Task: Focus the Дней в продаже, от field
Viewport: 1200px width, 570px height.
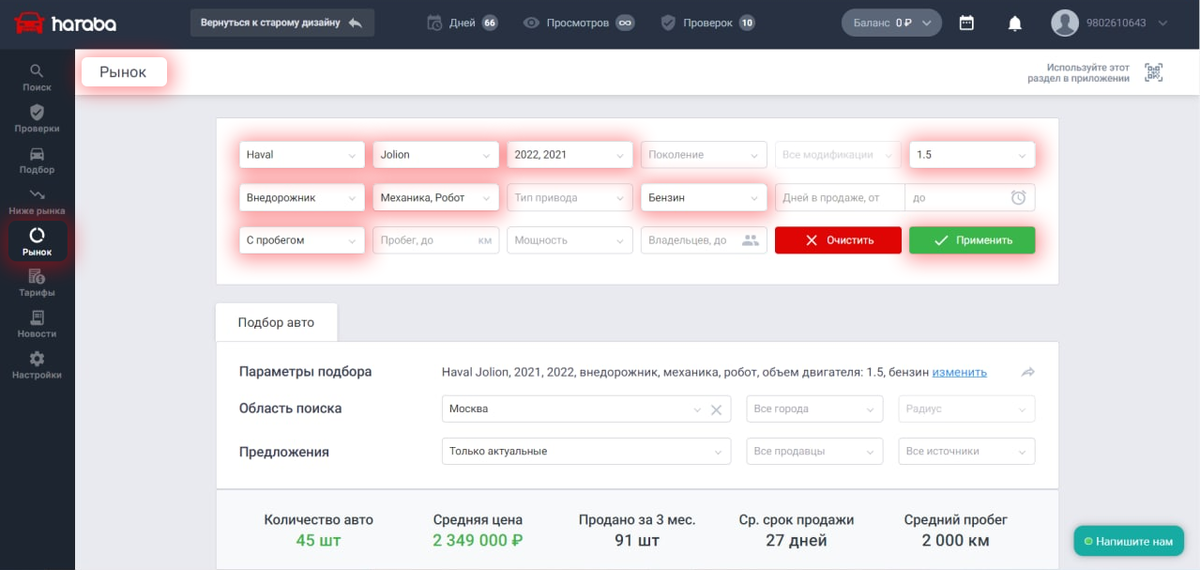Action: (x=839, y=198)
